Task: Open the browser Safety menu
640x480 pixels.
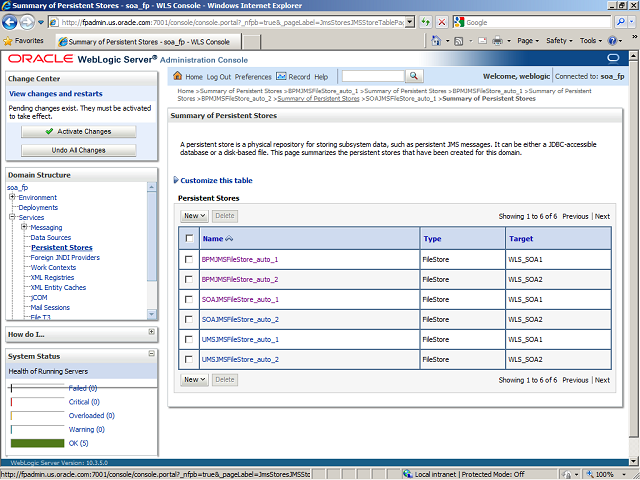Action: [x=559, y=41]
